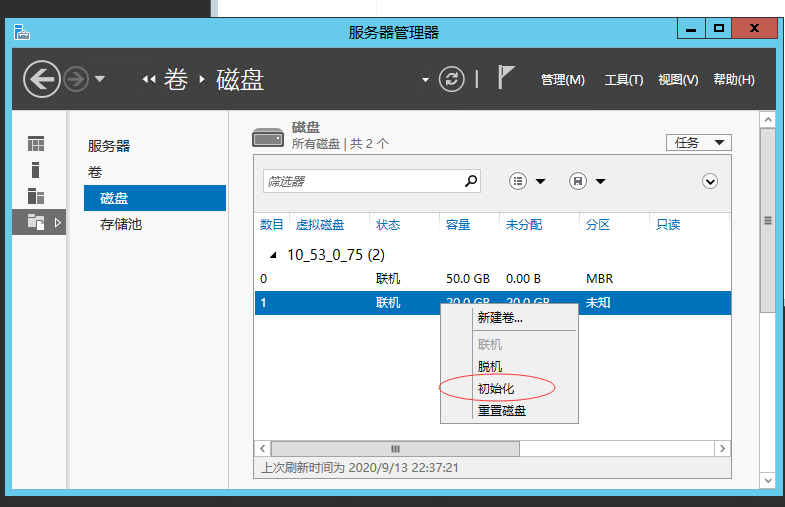
Task: Click the 联机 status of disk 0
Action: (387, 279)
